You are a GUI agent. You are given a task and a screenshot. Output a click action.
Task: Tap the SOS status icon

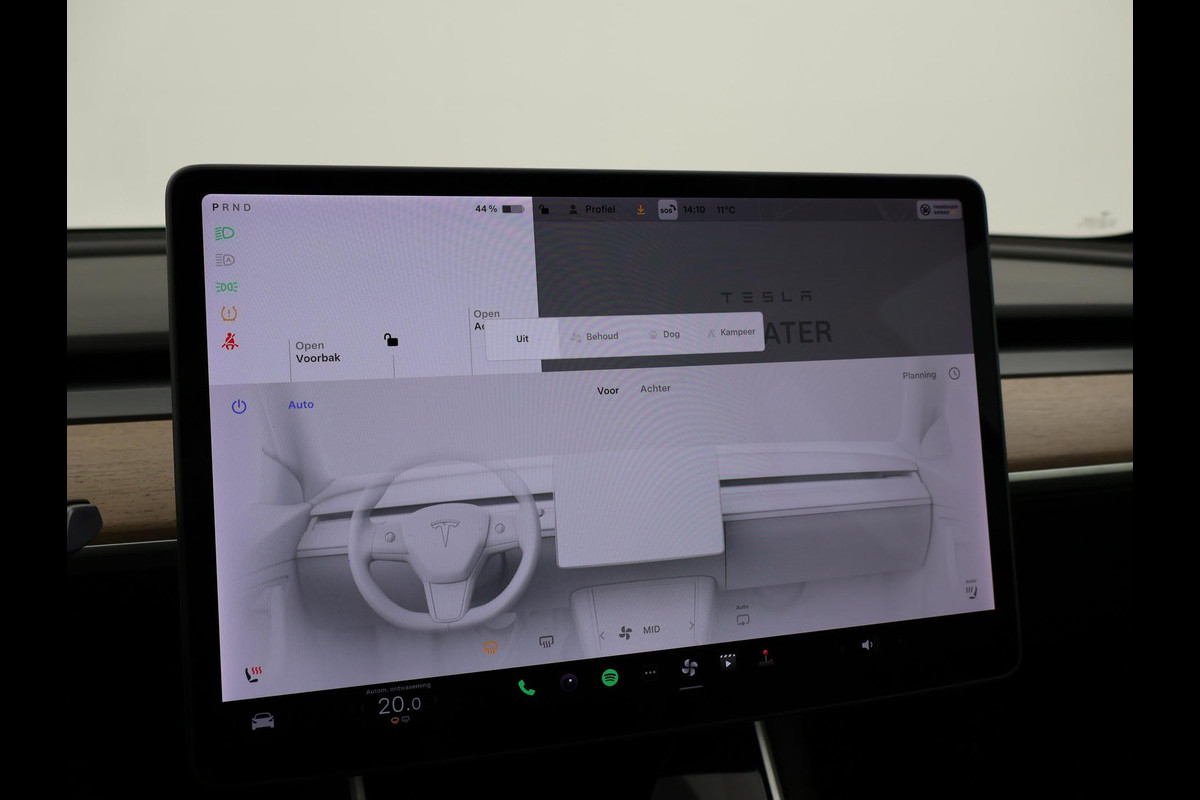coord(667,210)
